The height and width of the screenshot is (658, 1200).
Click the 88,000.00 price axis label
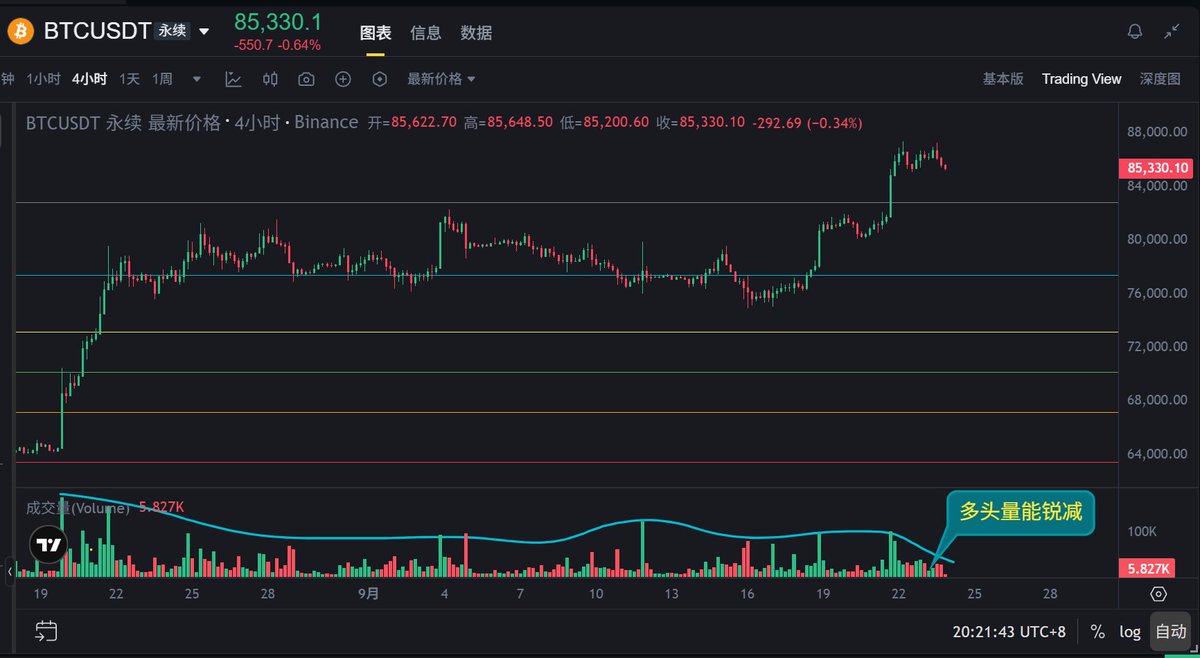pos(1158,132)
